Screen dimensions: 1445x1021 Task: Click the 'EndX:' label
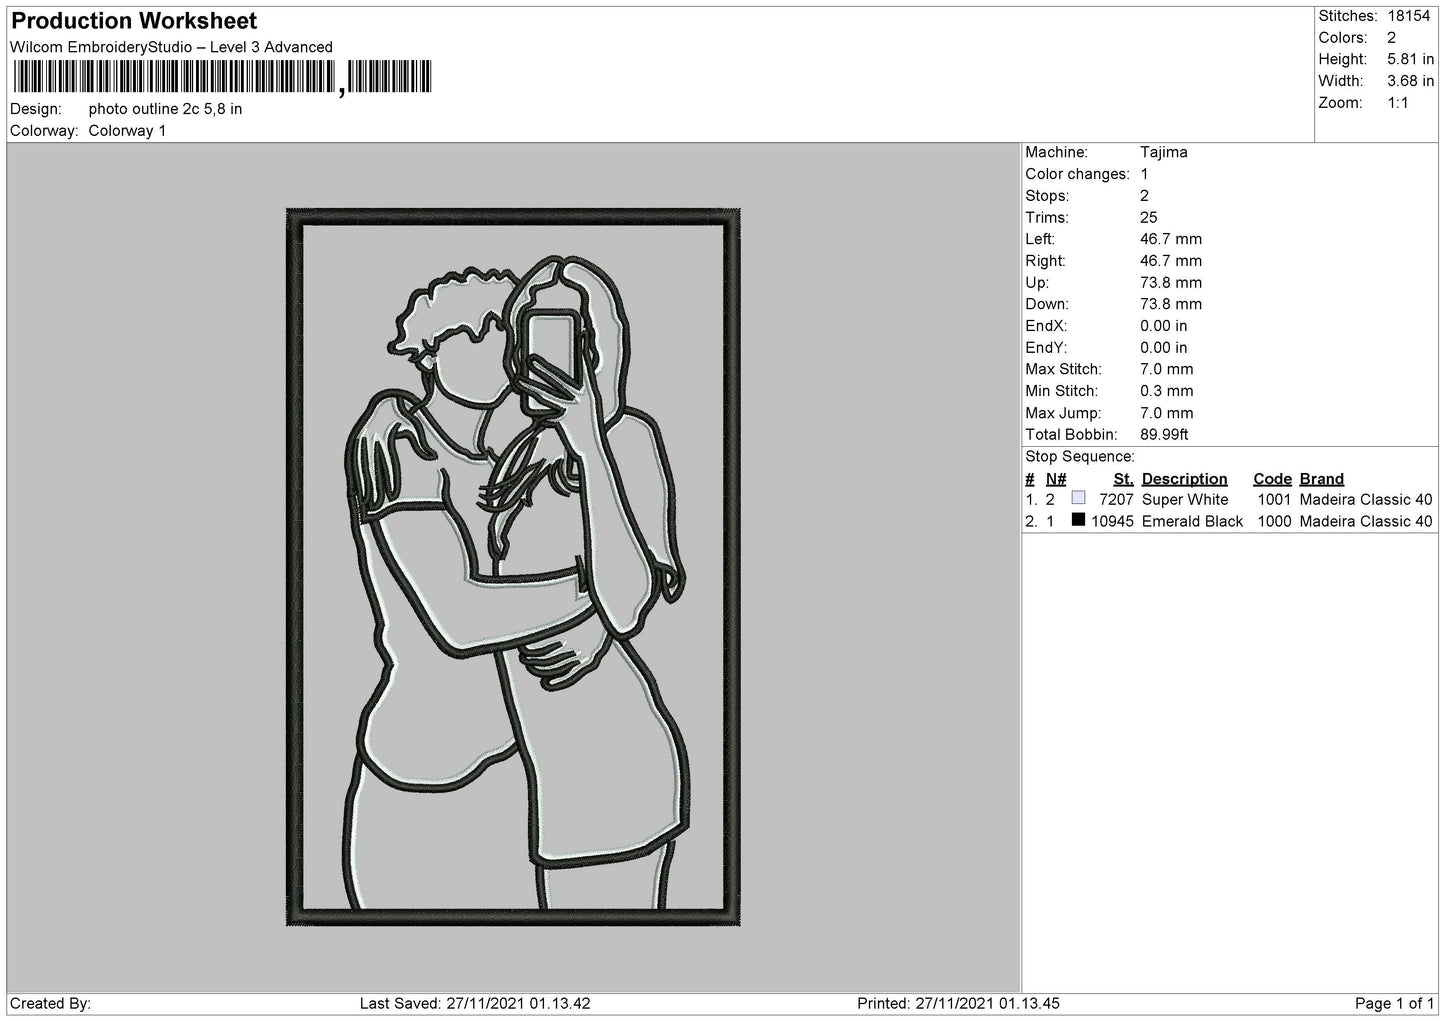[1046, 326]
